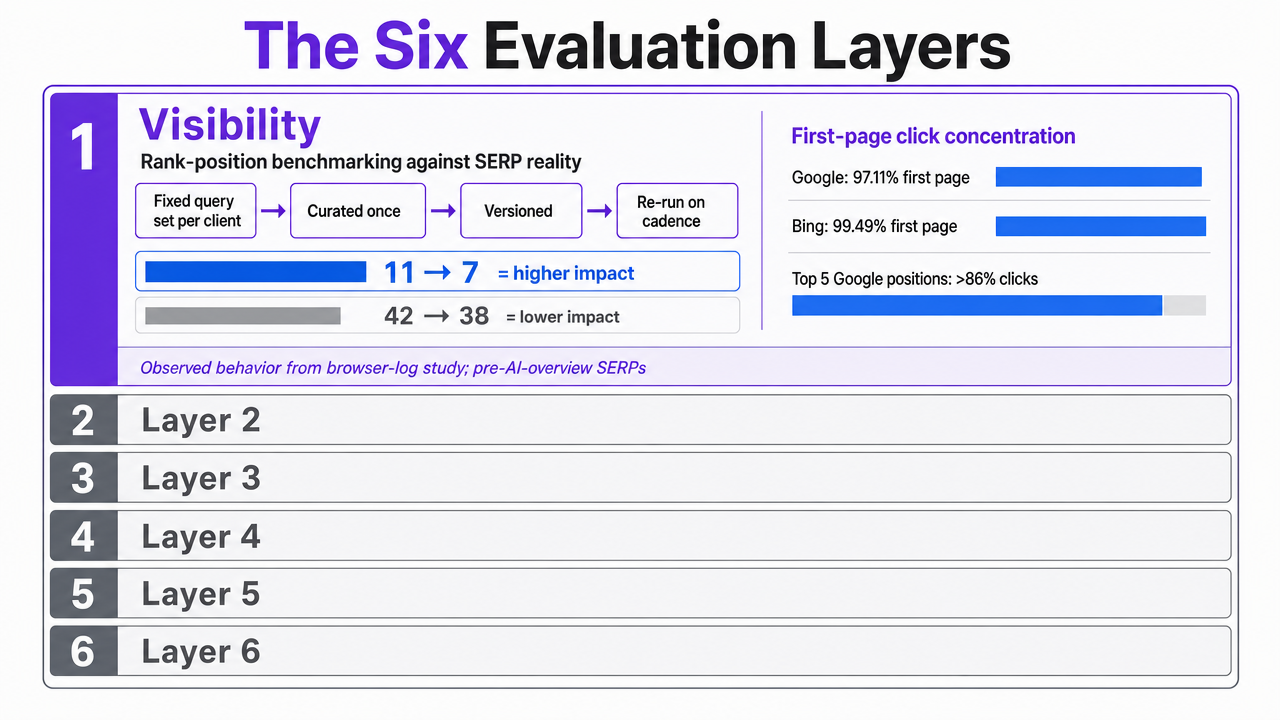This screenshot has width=1280, height=720.
Task: Expand the Layer 6 row
Action: (x=640, y=652)
